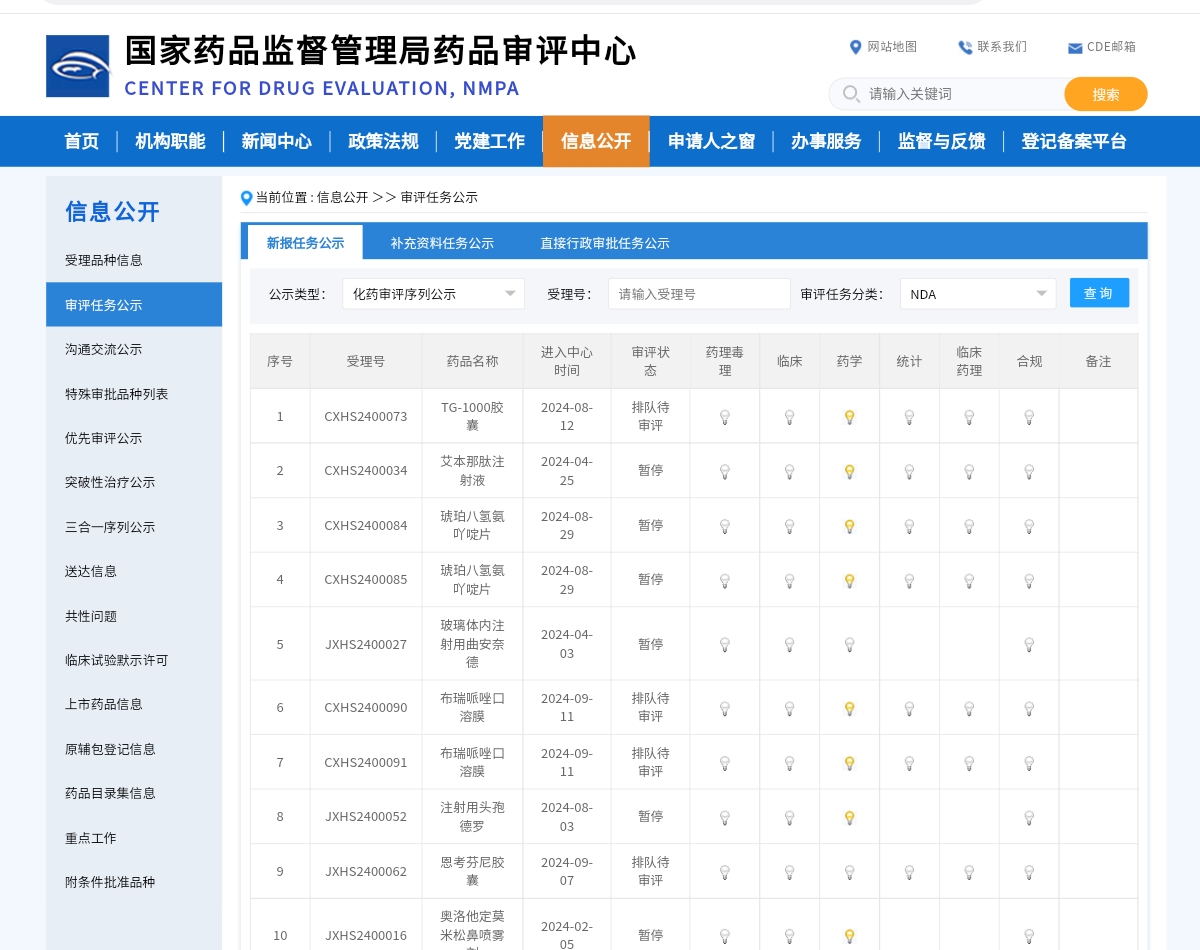Click the orange 搜索 button
The height and width of the screenshot is (950, 1200).
pyautogui.click(x=1106, y=94)
